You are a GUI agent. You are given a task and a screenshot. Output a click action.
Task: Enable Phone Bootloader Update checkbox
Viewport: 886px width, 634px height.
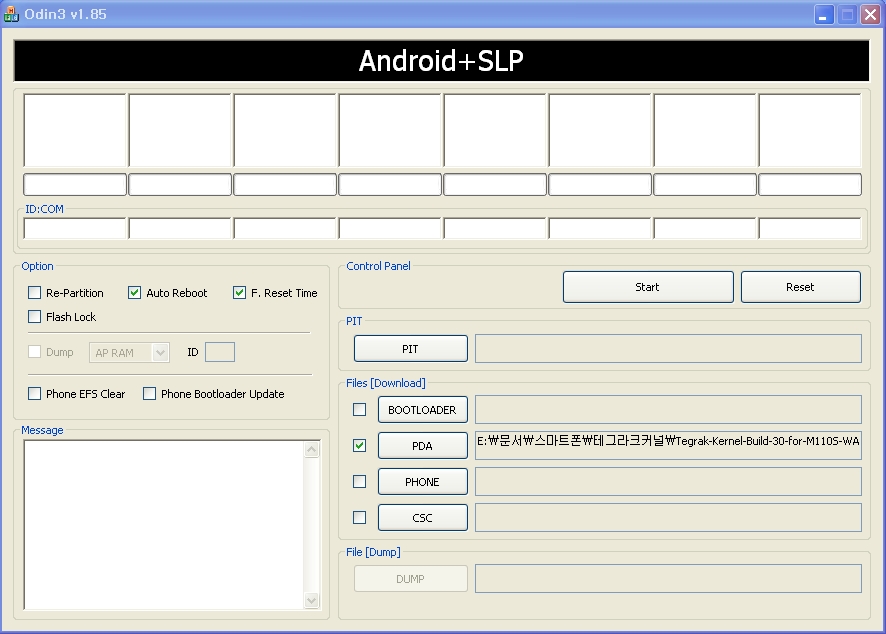tap(150, 394)
